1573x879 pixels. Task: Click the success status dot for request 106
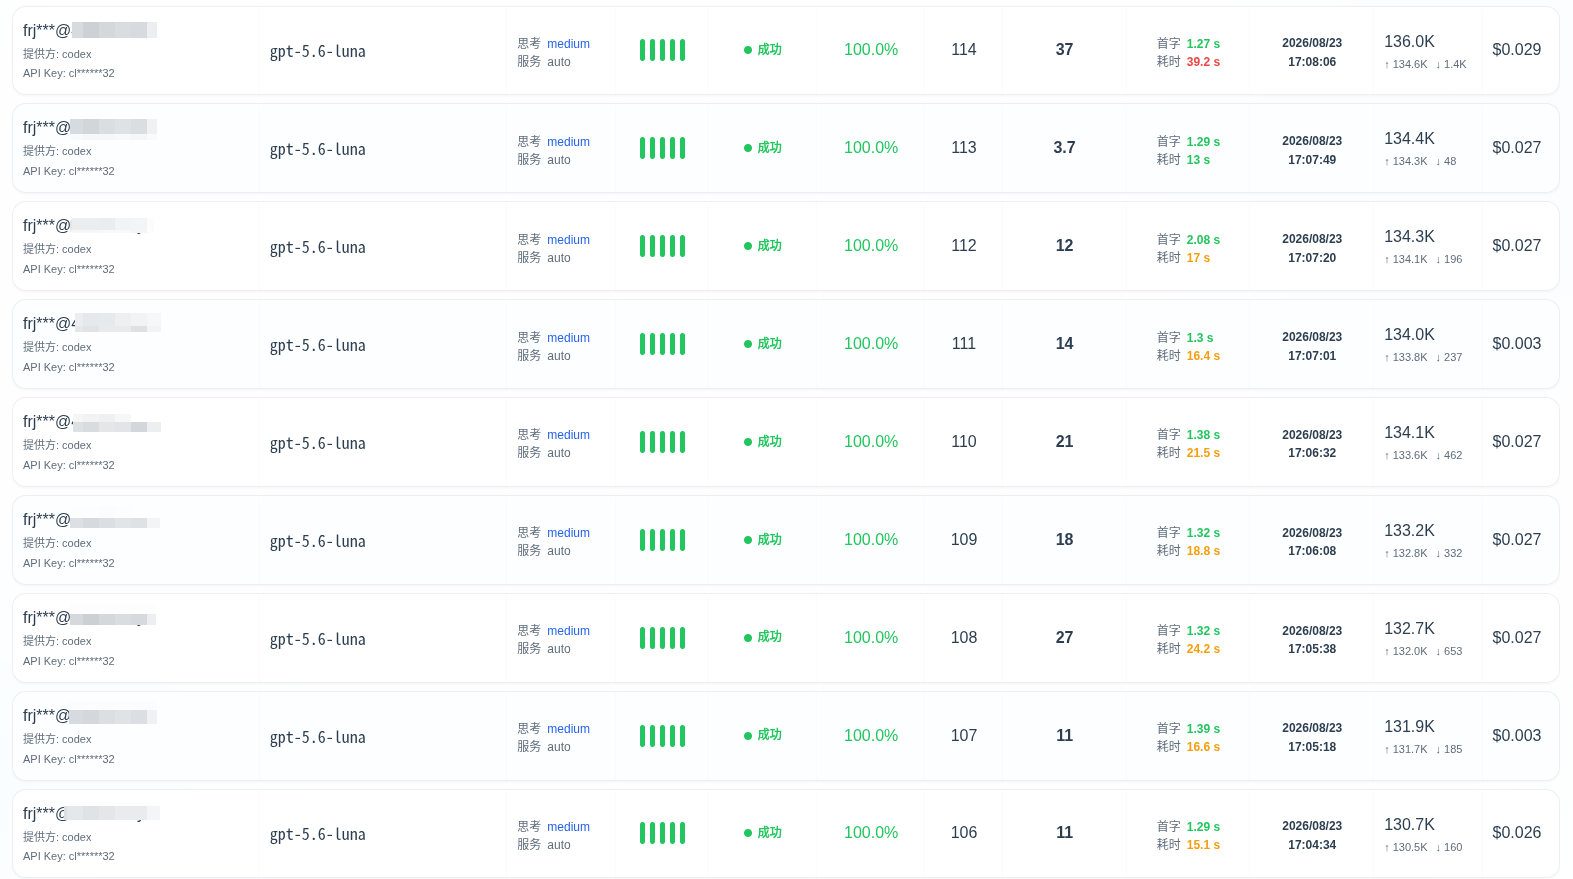(748, 833)
